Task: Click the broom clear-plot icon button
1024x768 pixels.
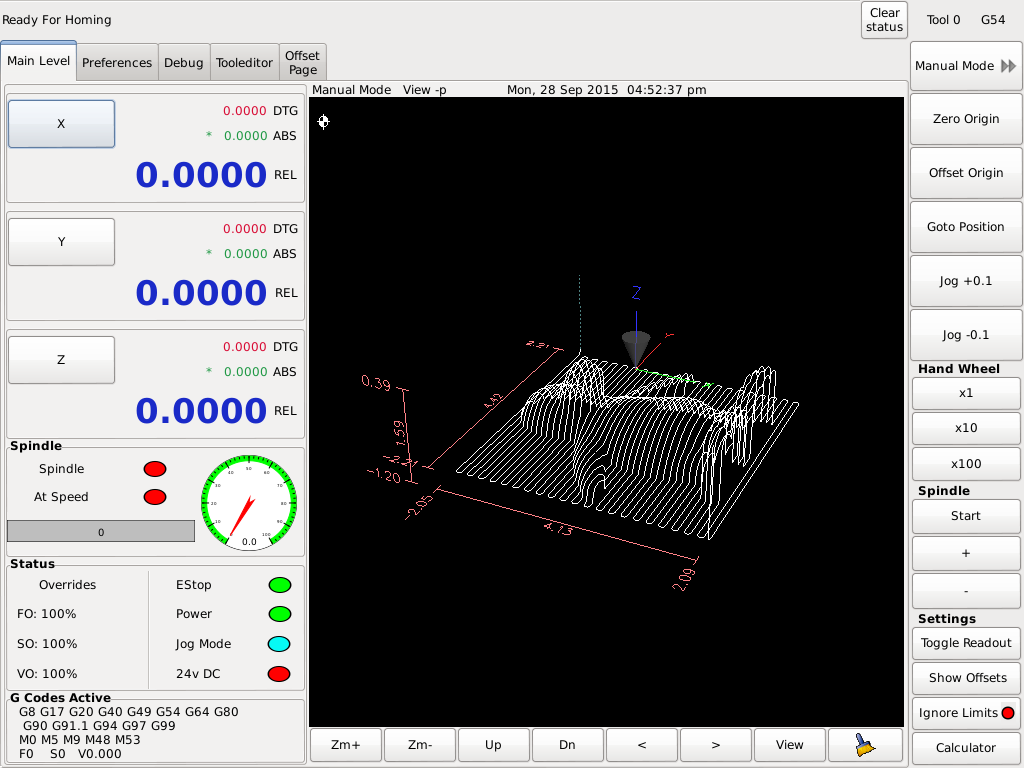Action: pyautogui.click(x=865, y=745)
